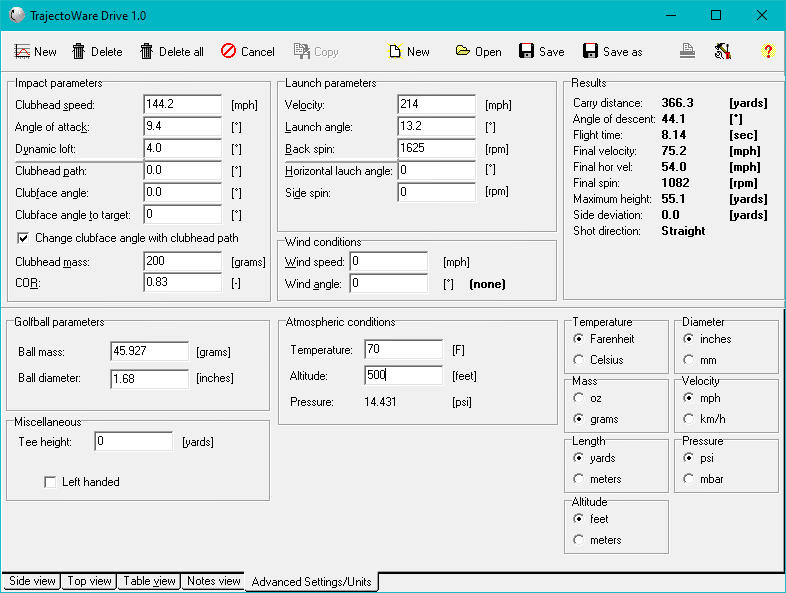Viewport: 786px width, 593px height.
Task: Click the Save floppy disk icon
Action: coord(527,52)
